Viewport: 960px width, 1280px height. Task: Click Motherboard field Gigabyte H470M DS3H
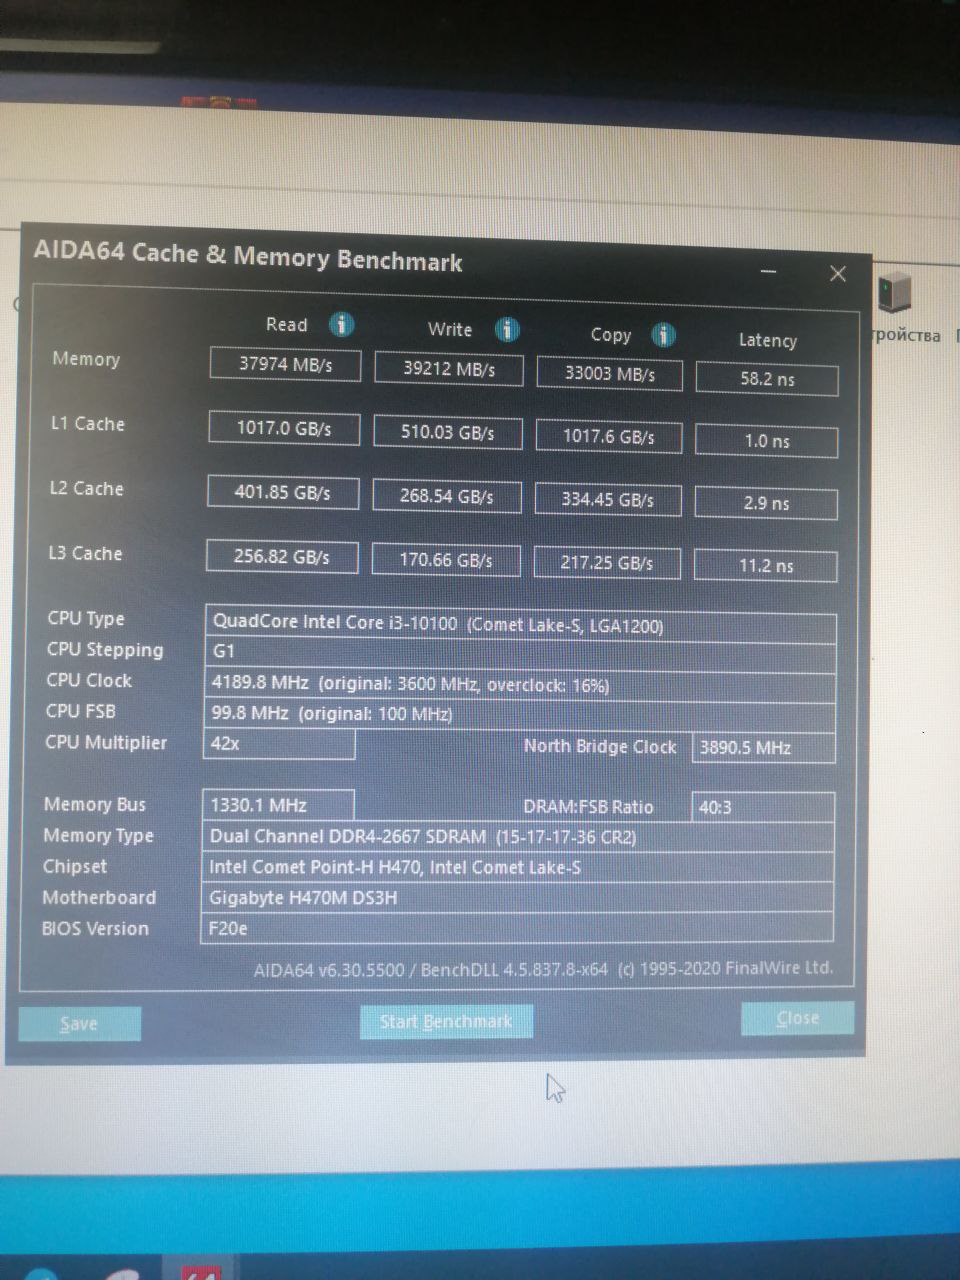tap(518, 897)
